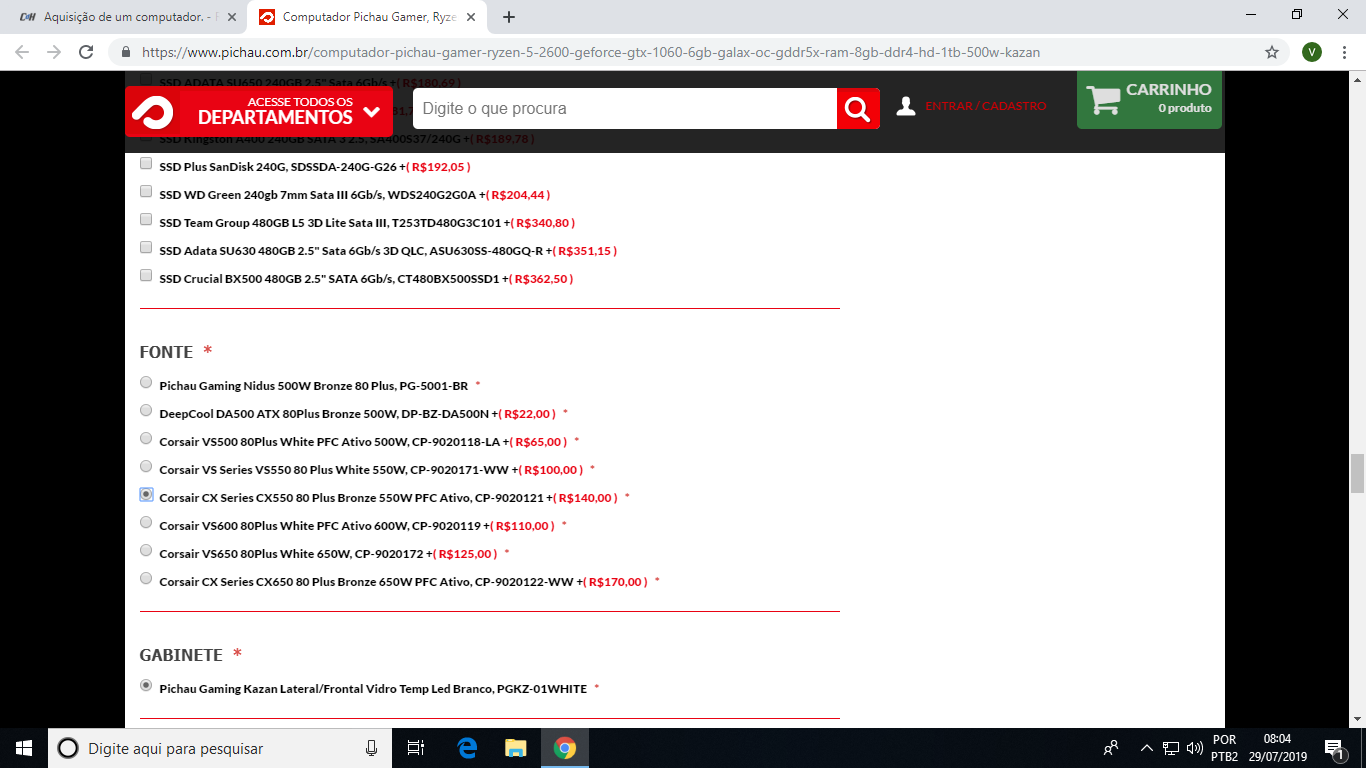This screenshot has height=768, width=1366.
Task: Check SSD Adata SU630 480GB option
Action: point(146,248)
